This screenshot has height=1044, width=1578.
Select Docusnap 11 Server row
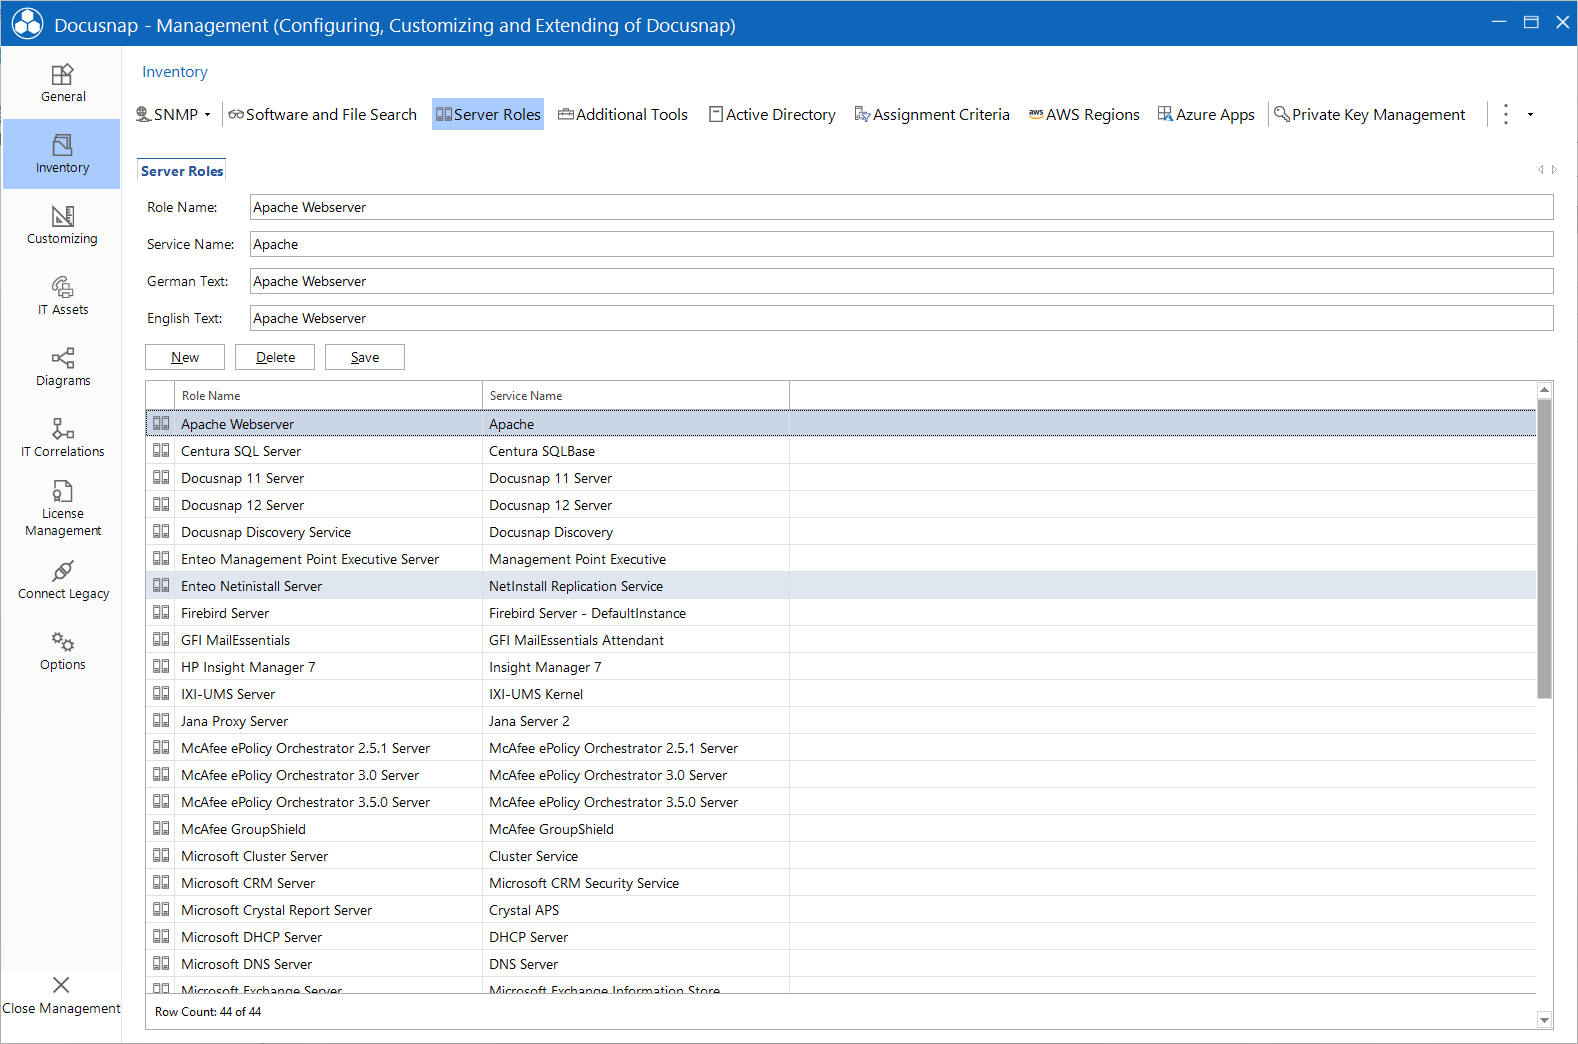(841, 478)
